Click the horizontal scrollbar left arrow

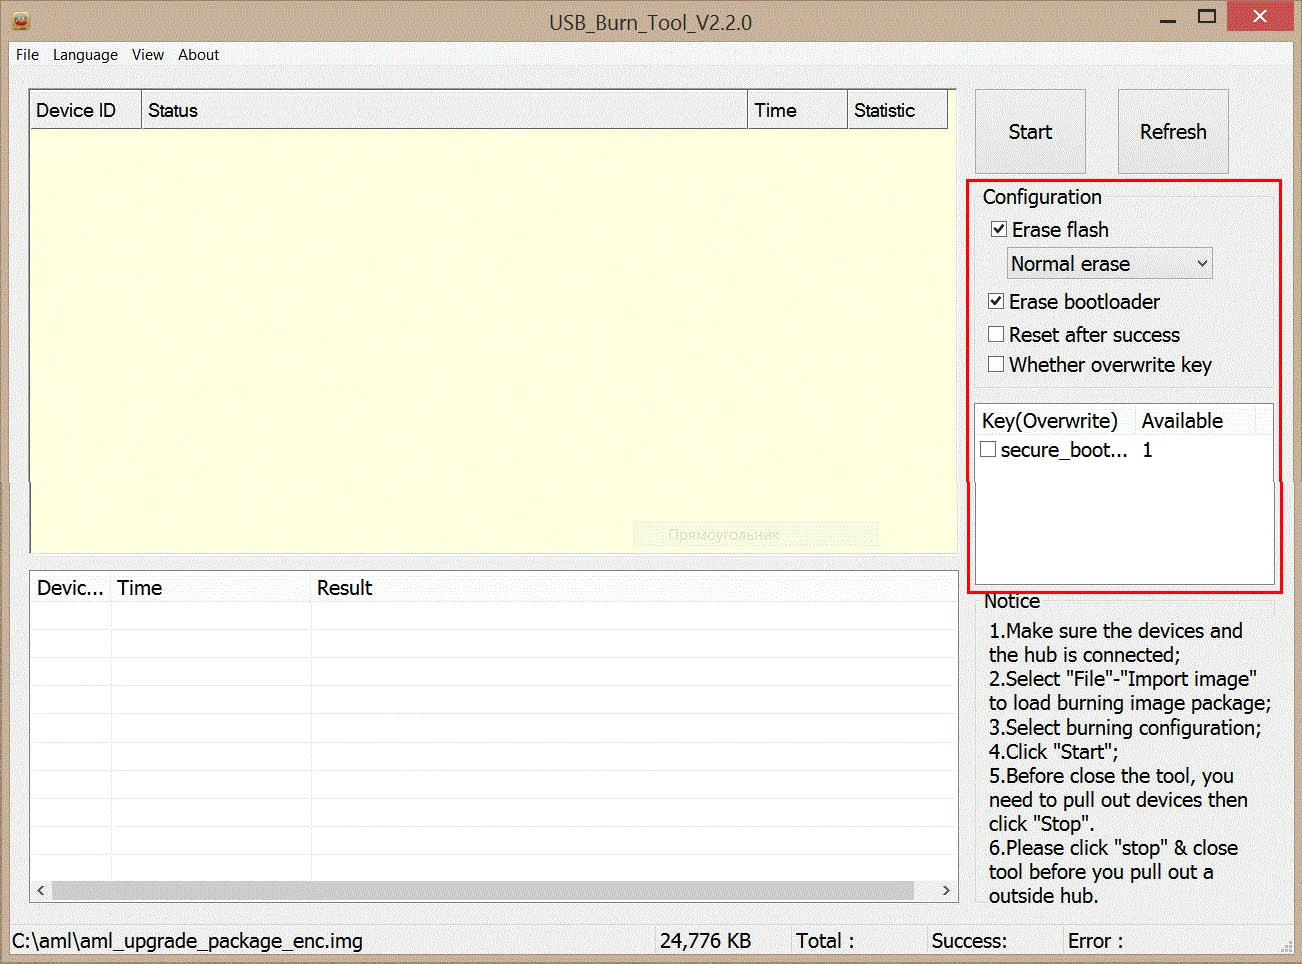41,890
